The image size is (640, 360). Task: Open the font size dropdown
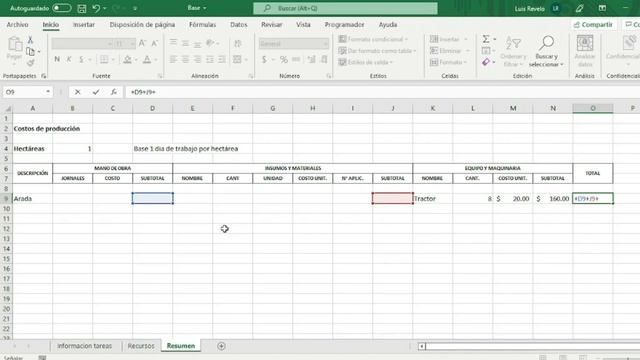(x=132, y=43)
